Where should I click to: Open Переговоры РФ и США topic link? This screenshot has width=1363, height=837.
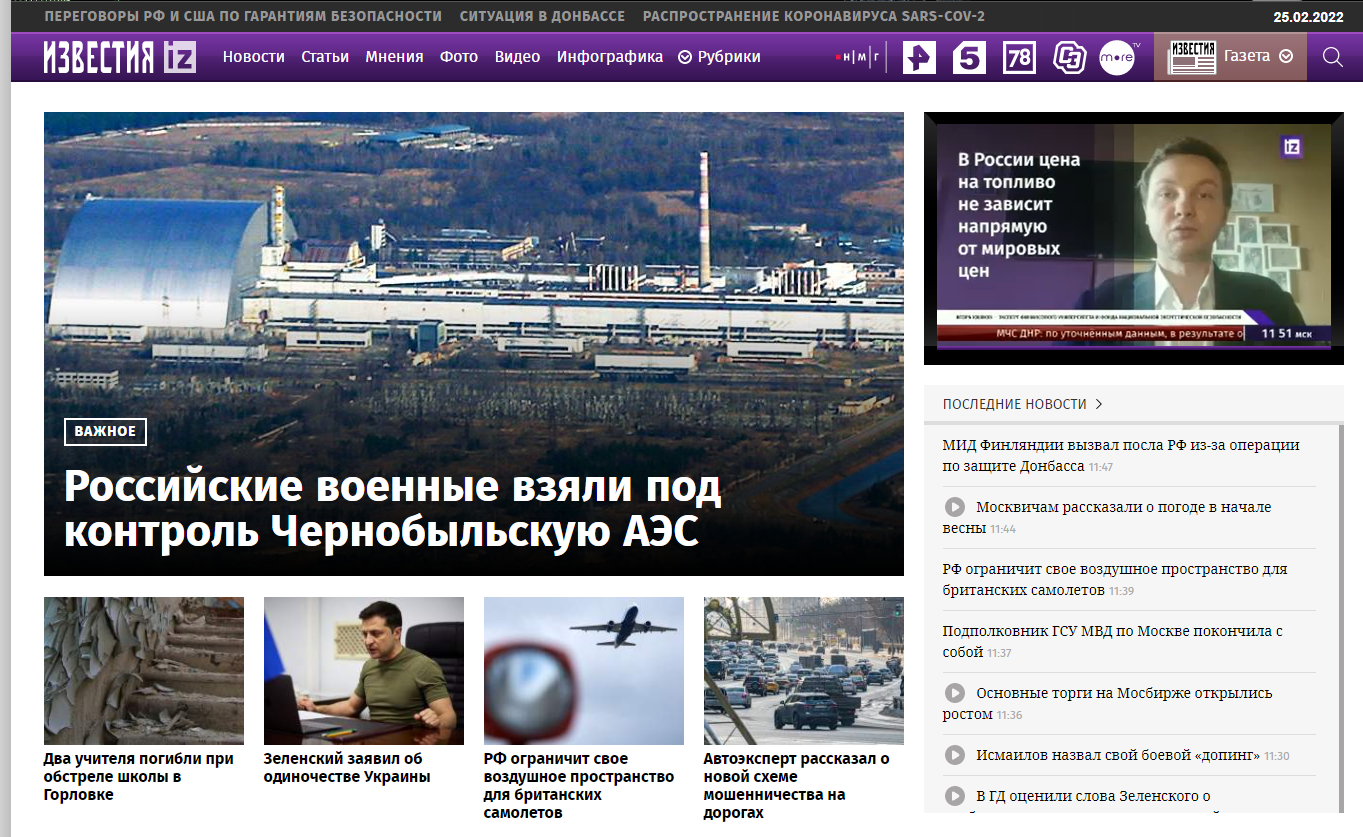click(x=244, y=16)
